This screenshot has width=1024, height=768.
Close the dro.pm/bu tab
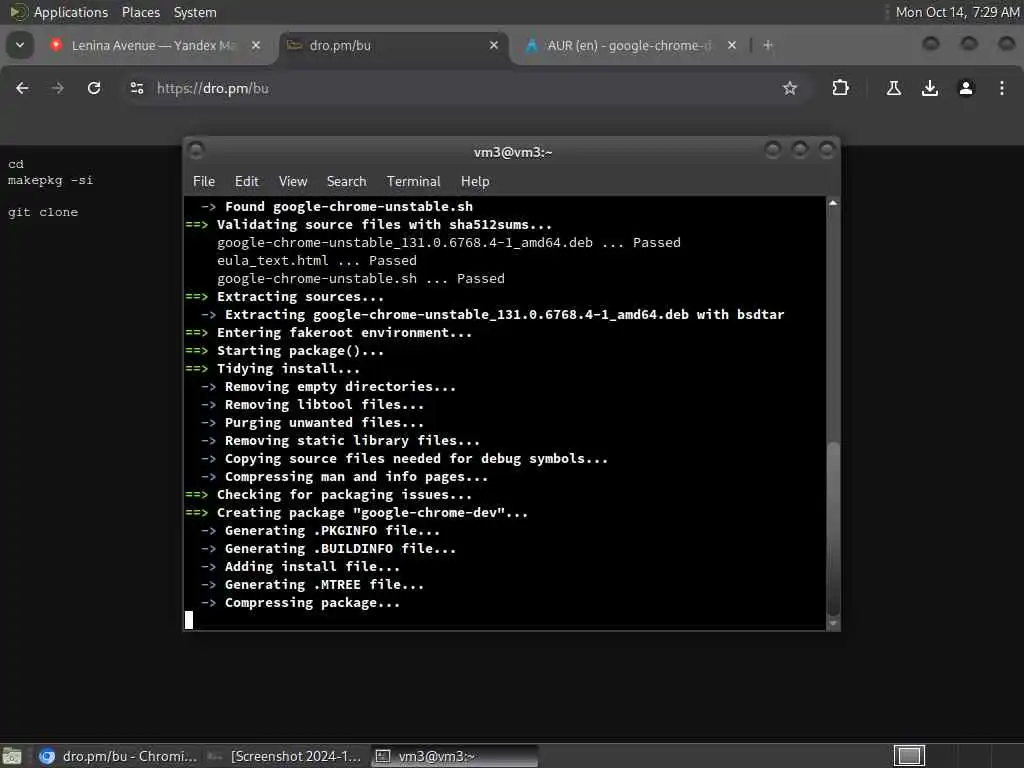[x=494, y=46]
